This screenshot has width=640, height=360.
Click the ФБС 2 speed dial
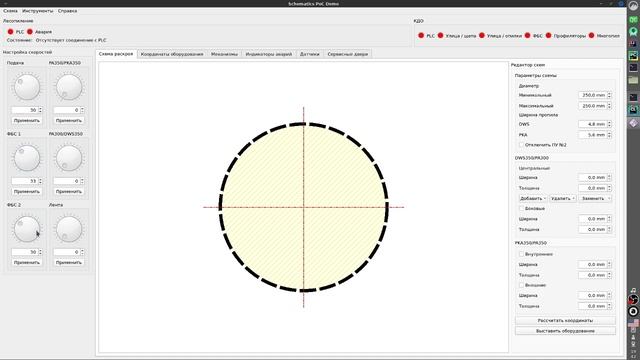click(27, 229)
